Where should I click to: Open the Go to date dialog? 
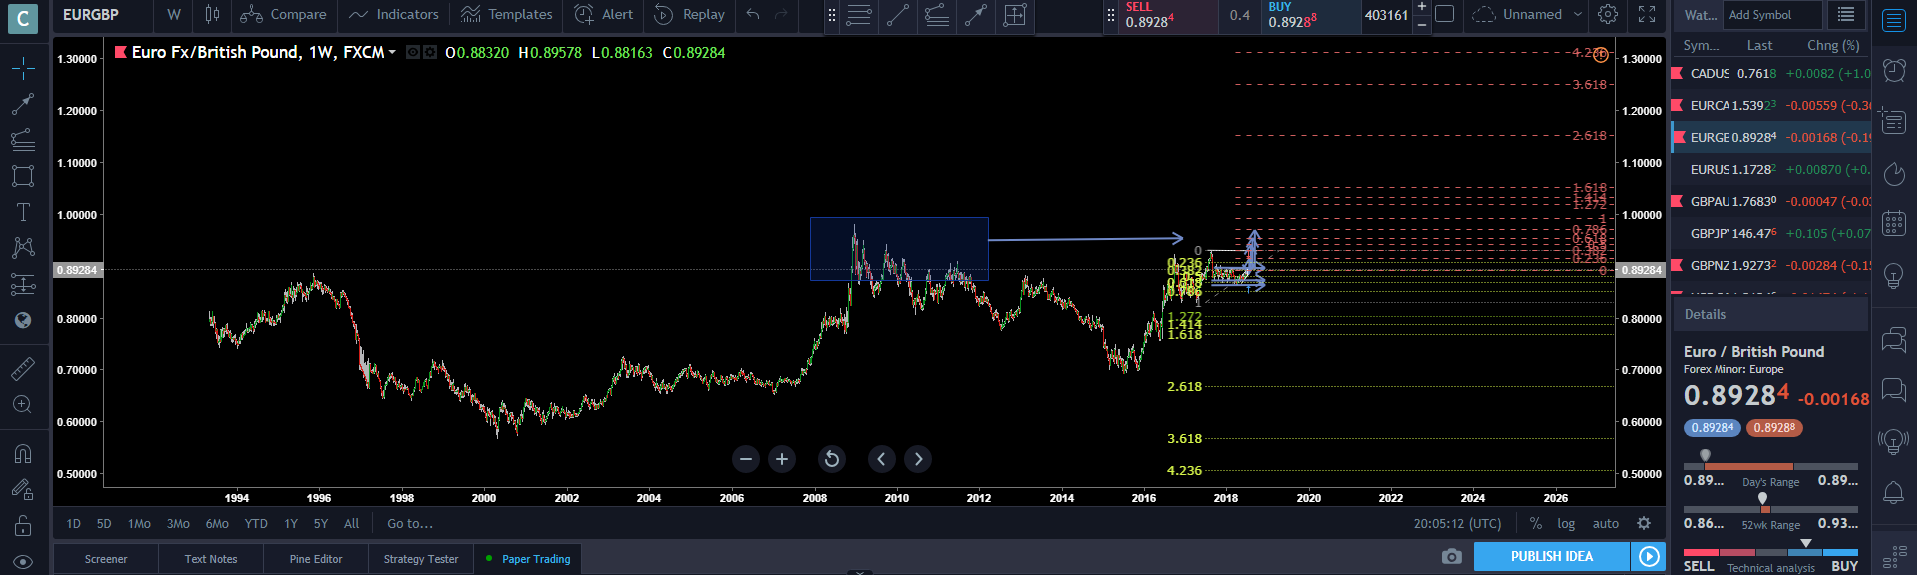pos(410,523)
